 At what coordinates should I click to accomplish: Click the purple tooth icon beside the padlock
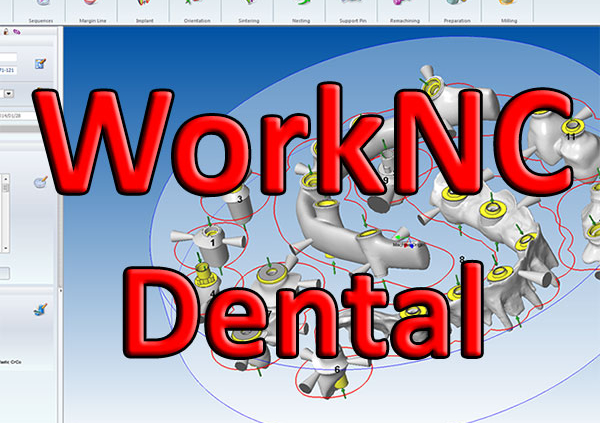[x=16, y=32]
